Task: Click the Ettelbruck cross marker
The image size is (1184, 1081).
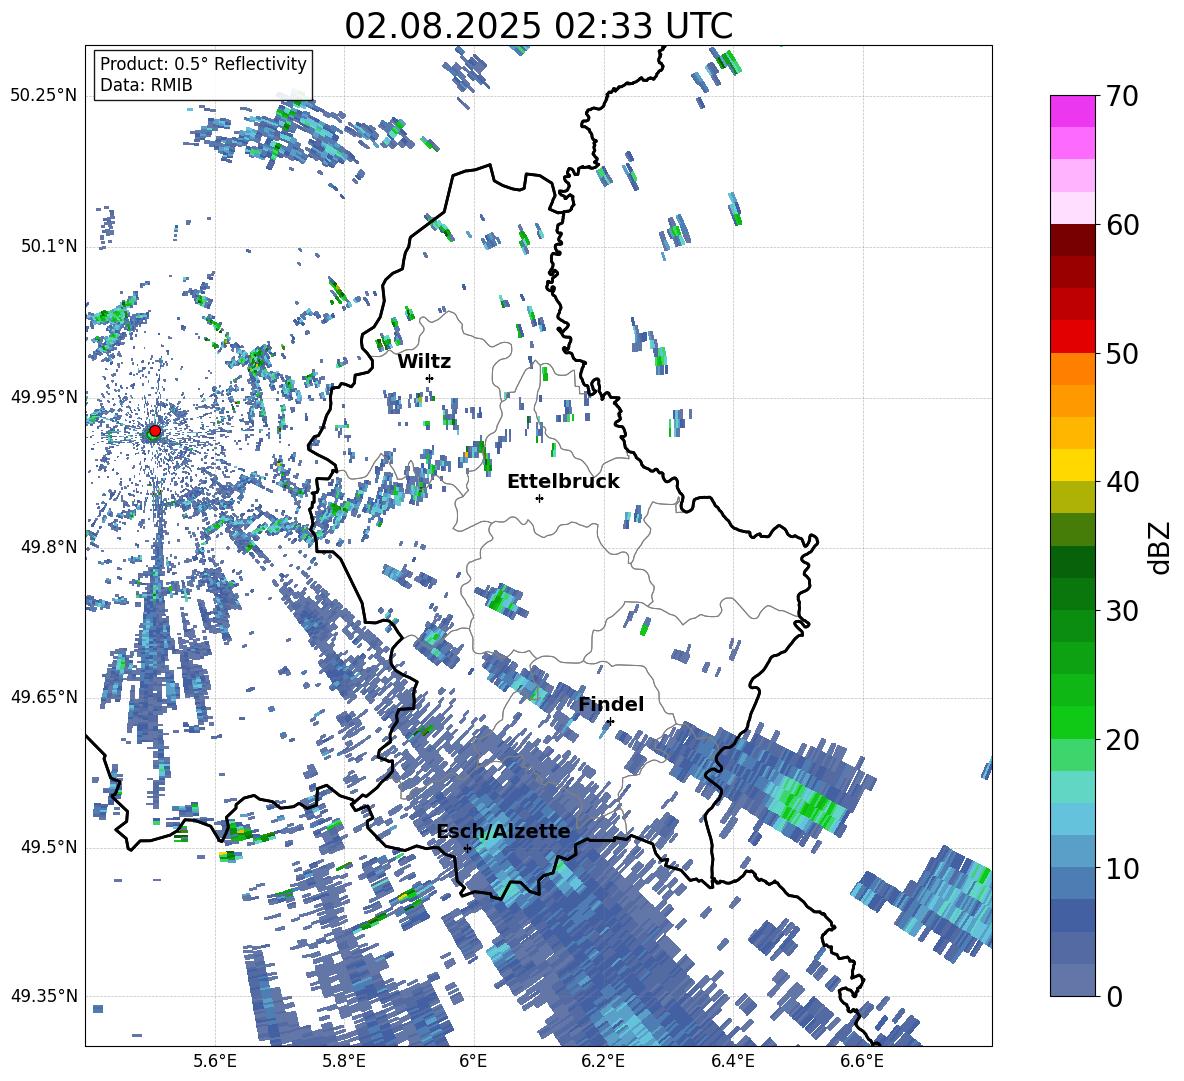Action: (x=539, y=498)
